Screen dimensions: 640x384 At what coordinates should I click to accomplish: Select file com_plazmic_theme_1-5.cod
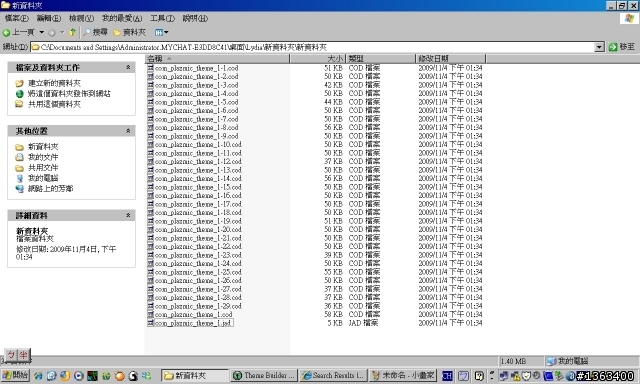pyautogui.click(x=196, y=102)
